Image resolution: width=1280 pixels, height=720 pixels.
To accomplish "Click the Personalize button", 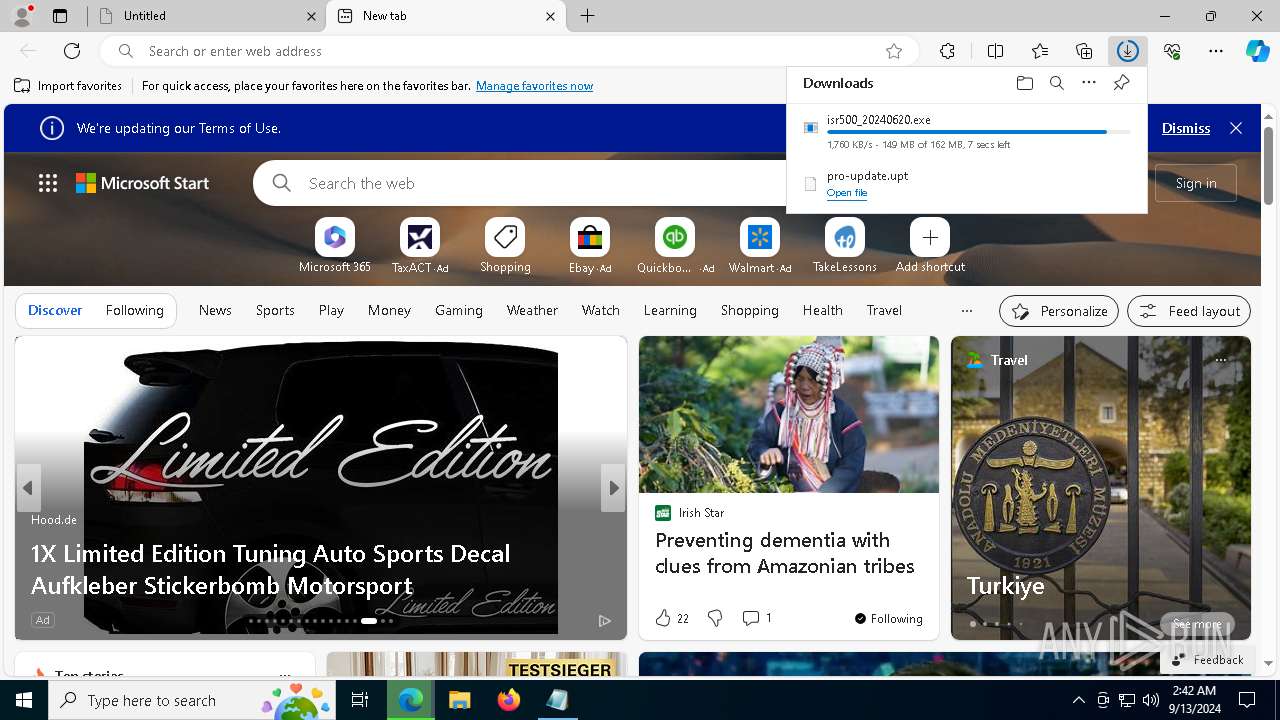I will click(x=1059, y=311).
